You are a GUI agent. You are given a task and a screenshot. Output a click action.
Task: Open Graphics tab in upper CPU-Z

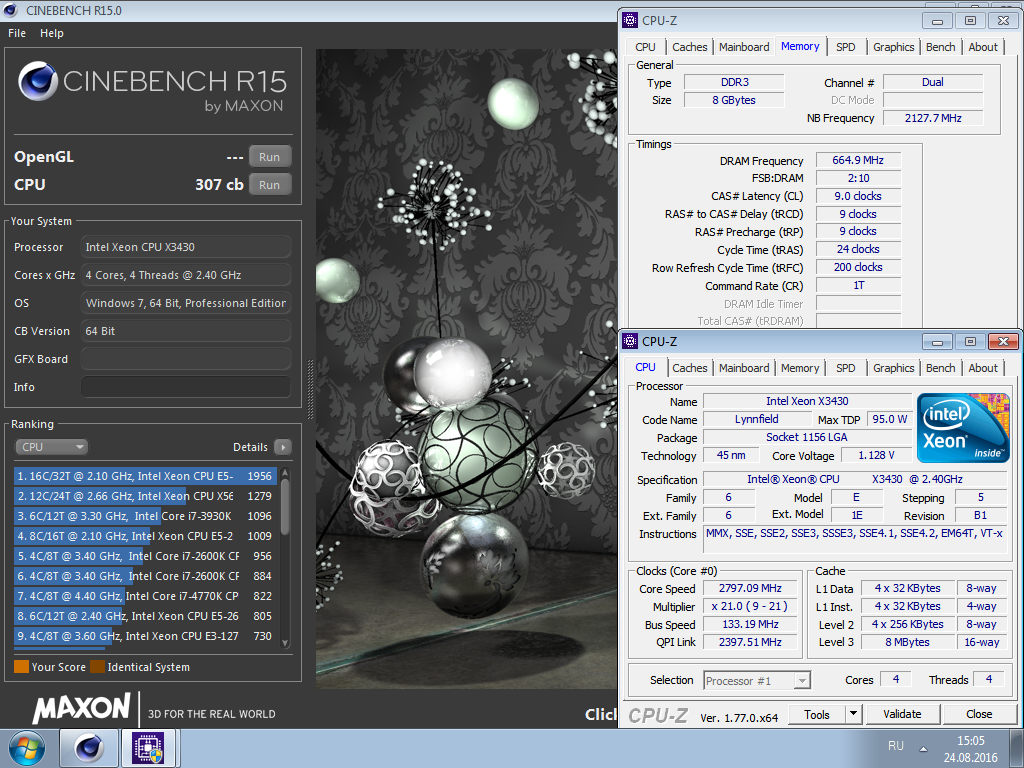tap(893, 47)
